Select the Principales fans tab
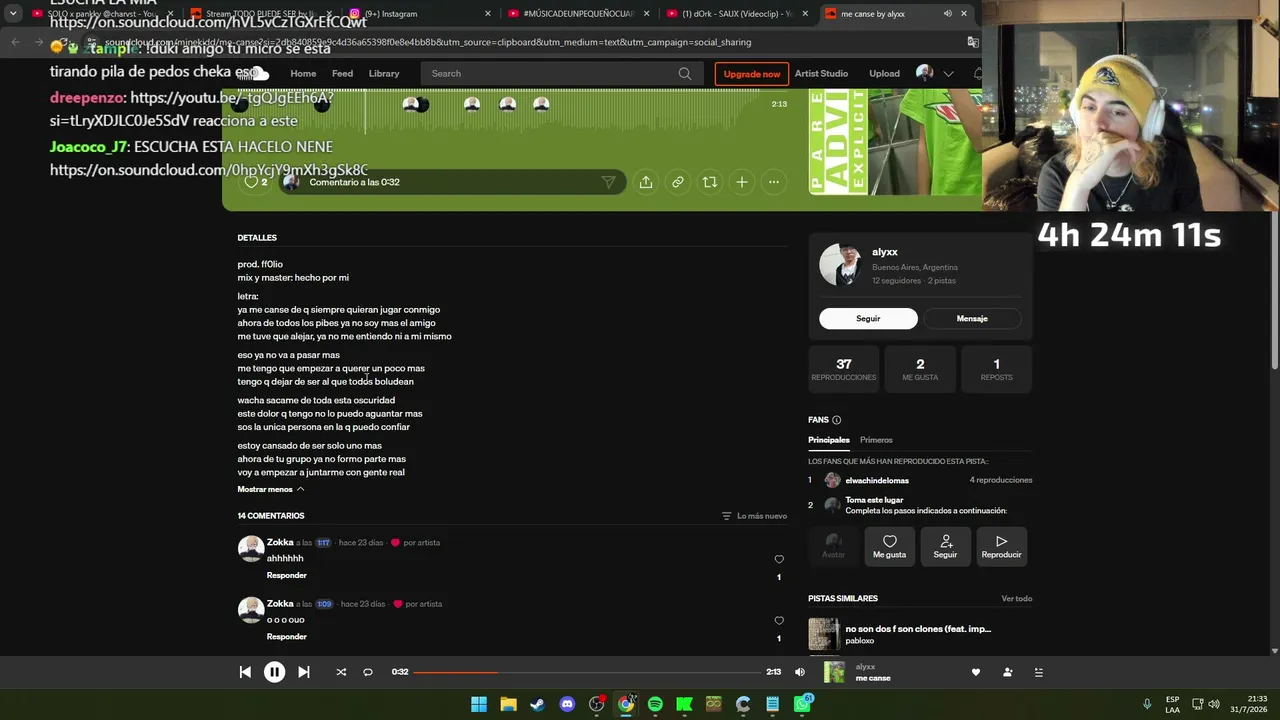The image size is (1280, 720). [x=829, y=440]
